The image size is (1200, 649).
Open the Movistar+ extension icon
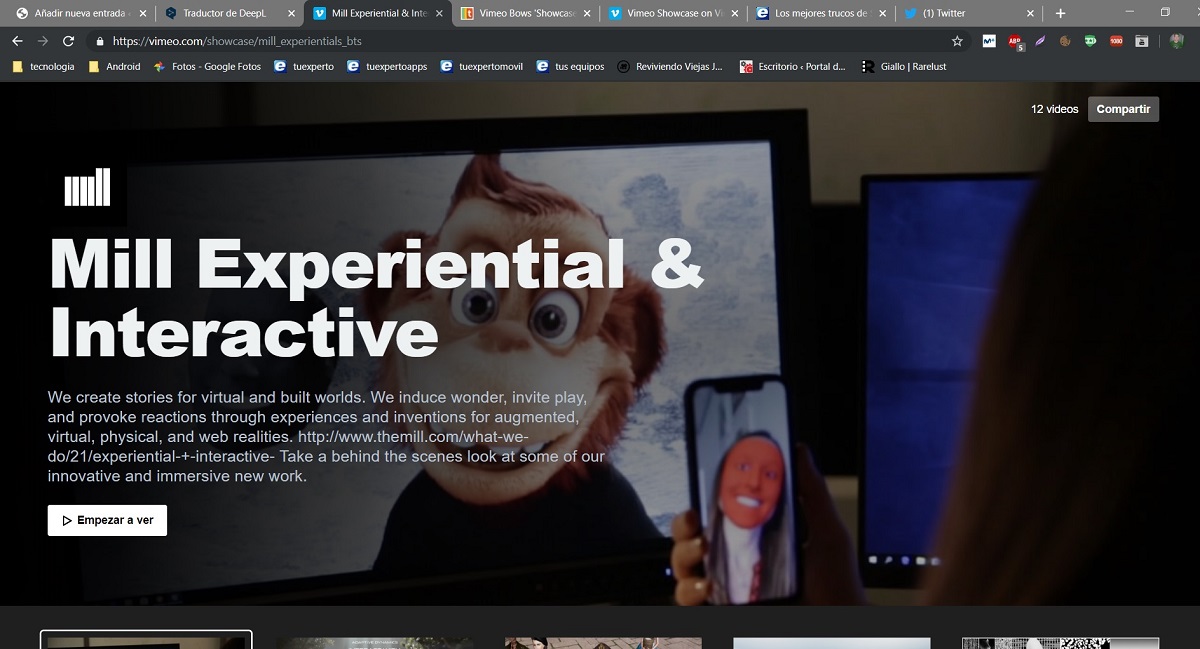point(989,41)
